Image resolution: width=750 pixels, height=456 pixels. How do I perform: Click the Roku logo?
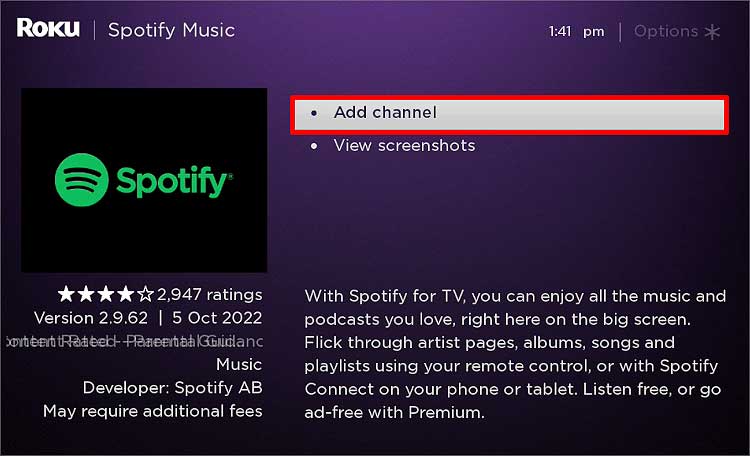click(x=49, y=28)
